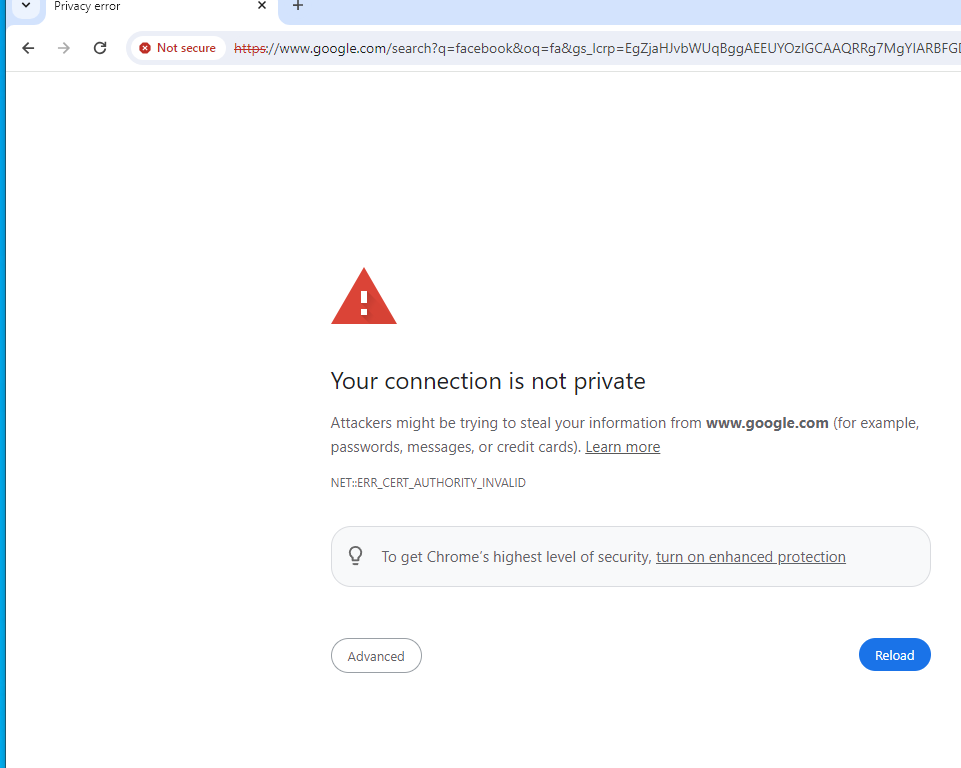961x768 pixels.
Task: Click the struck-through https in the URL
Action: [250, 48]
